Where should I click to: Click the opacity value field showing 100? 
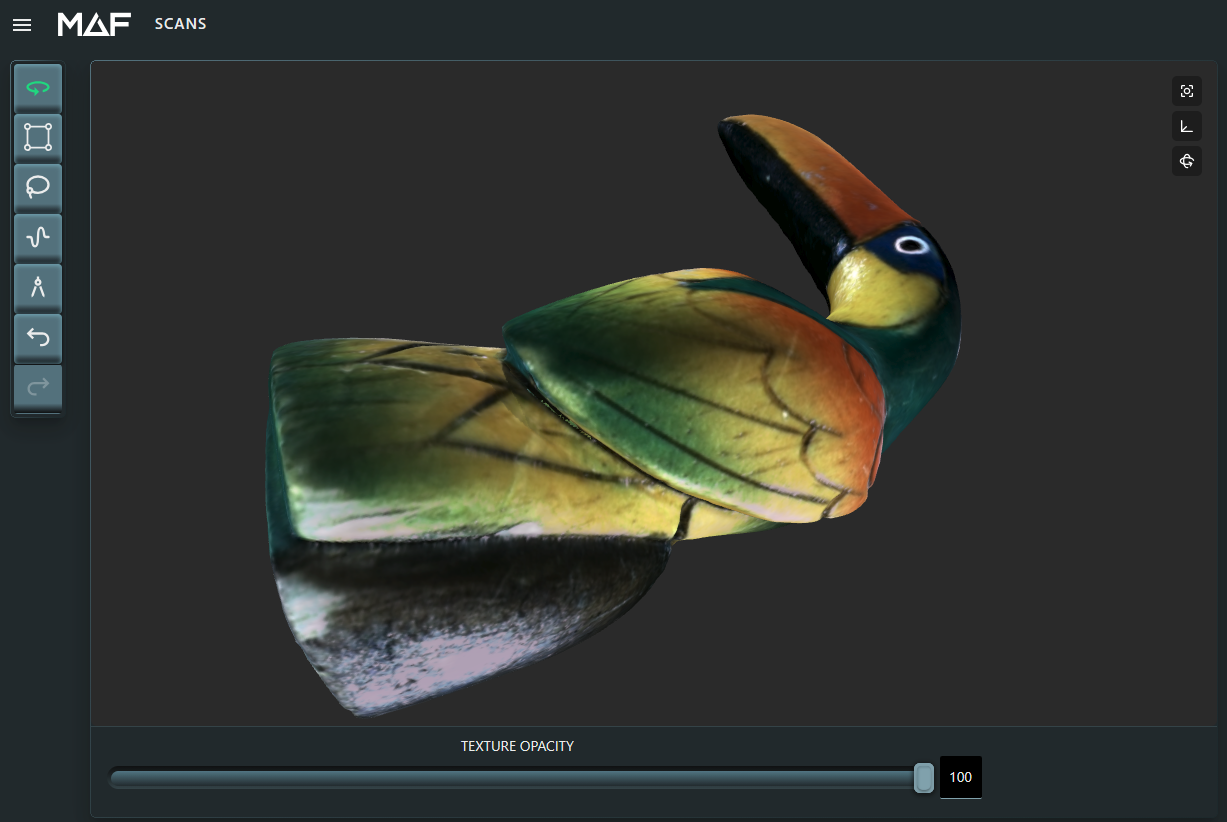tap(960, 777)
